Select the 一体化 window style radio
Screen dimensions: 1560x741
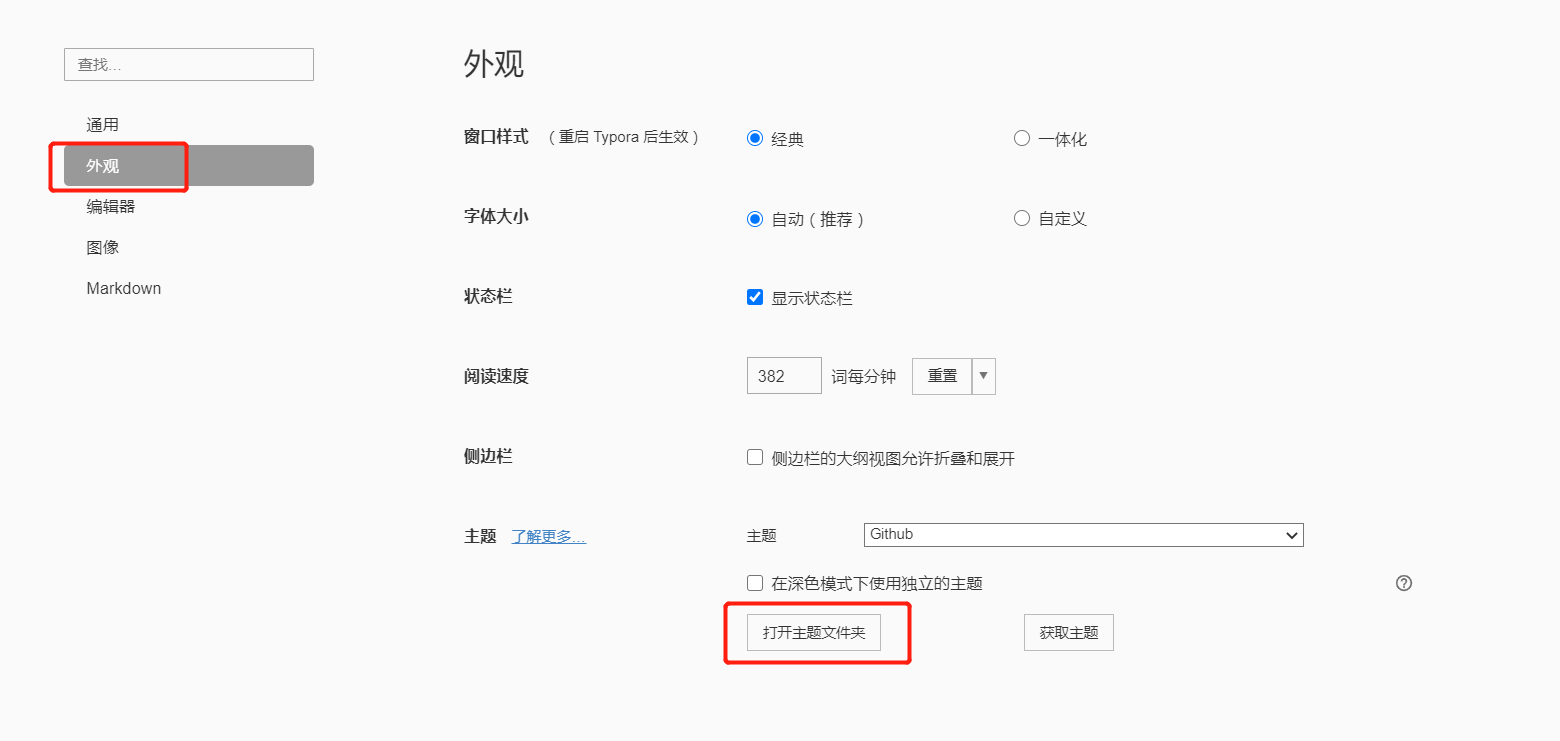pyautogui.click(x=1022, y=138)
